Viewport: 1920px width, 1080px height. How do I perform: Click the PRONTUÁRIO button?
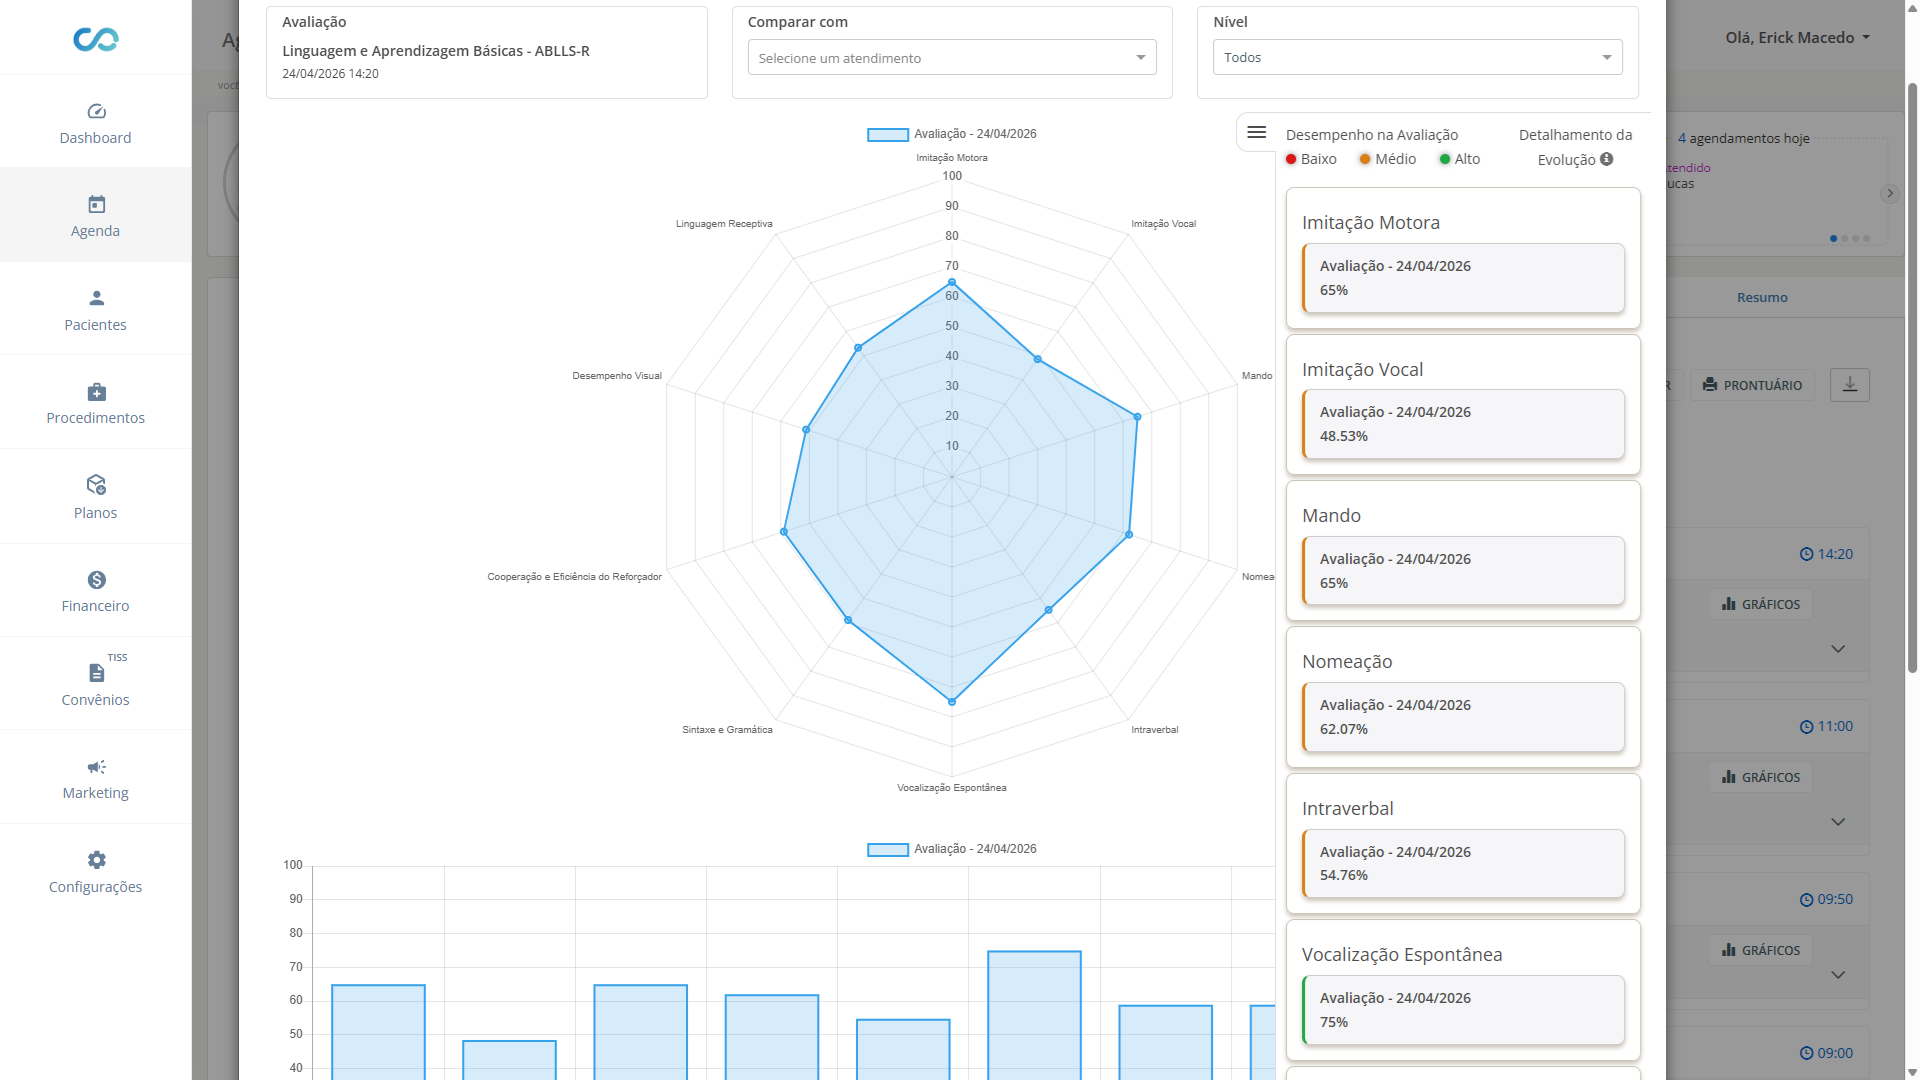click(1752, 385)
